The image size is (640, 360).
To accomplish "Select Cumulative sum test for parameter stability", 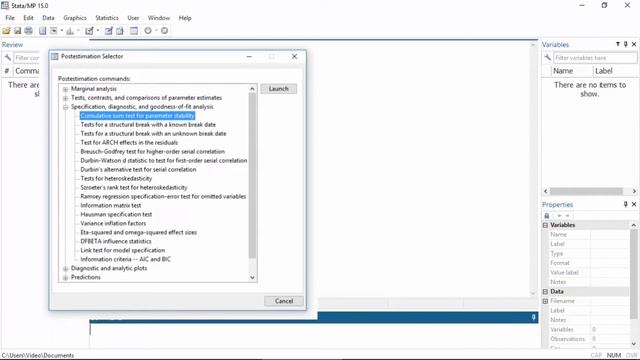I will pyautogui.click(x=137, y=116).
